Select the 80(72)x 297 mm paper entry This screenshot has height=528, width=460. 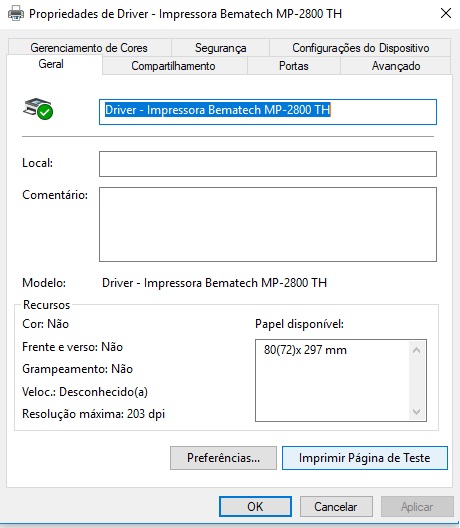(305, 350)
